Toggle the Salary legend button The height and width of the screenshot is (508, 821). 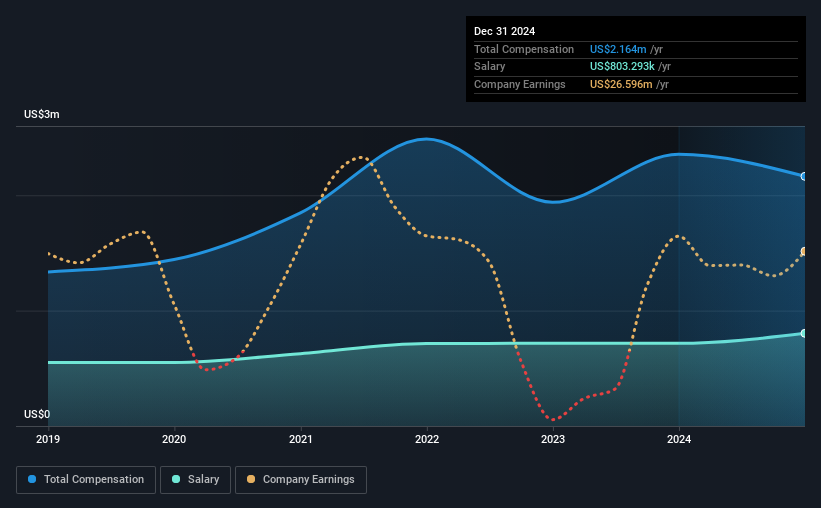pyautogui.click(x=195, y=480)
